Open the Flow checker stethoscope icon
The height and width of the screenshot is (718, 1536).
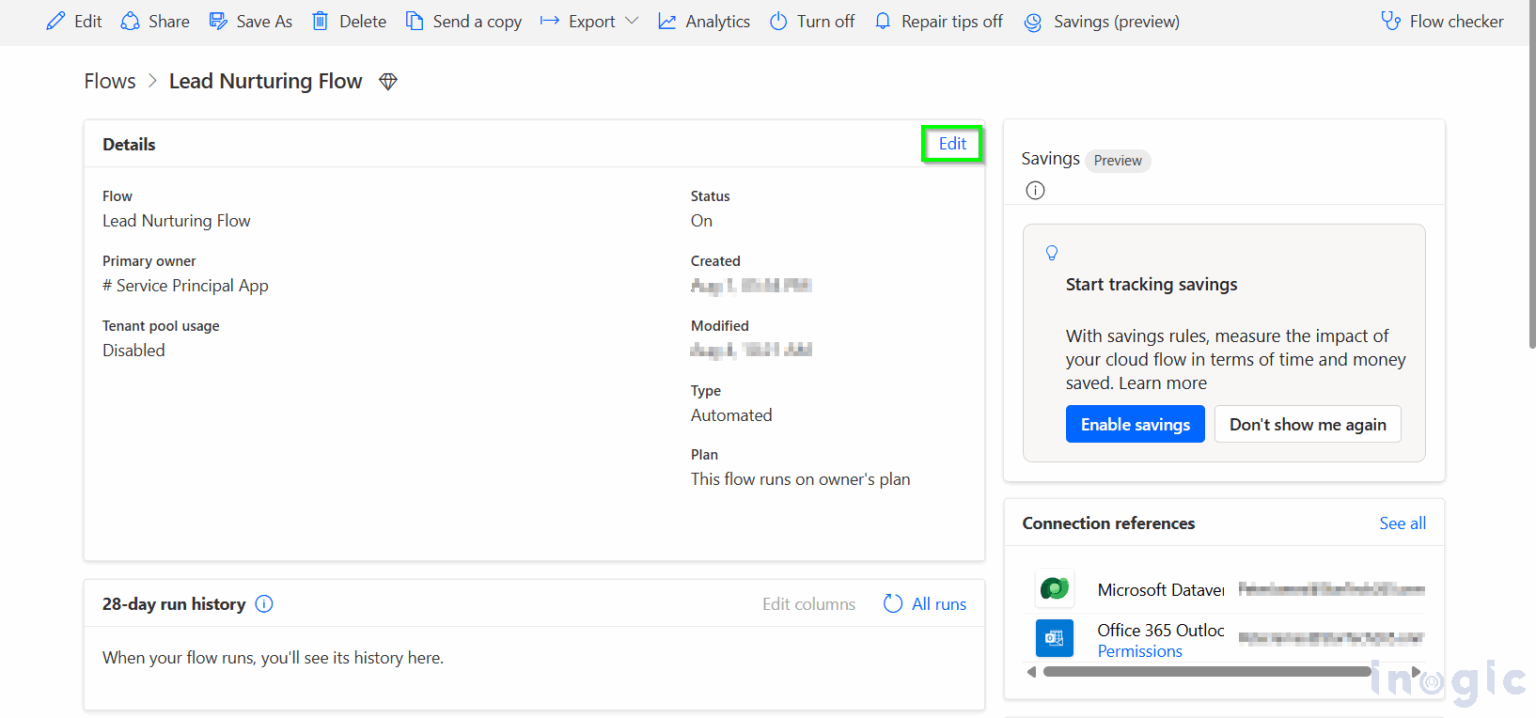click(x=1390, y=21)
